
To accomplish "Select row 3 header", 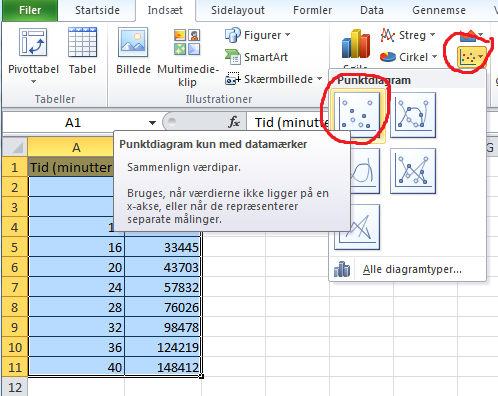I will click(x=15, y=207).
